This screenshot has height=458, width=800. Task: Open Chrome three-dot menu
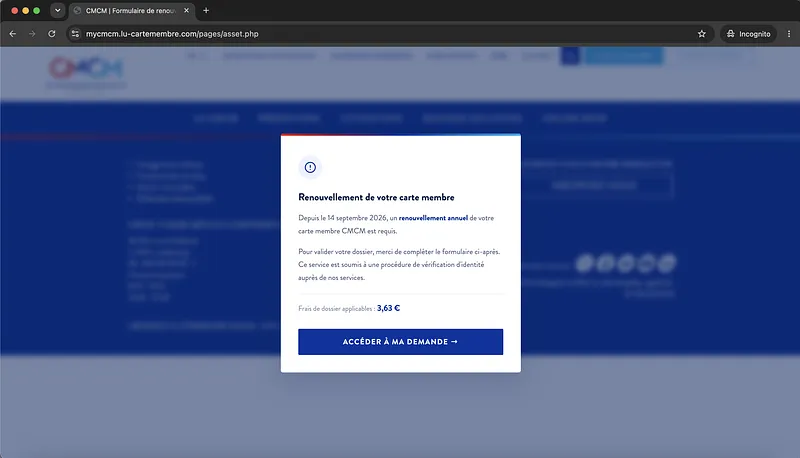[x=789, y=34]
